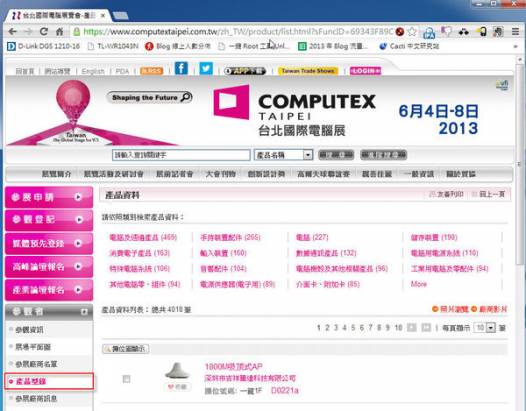Tick the checkbox beside 1800M ceiling AP product
The width and height of the screenshot is (526, 411).
pyautogui.click(x=126, y=379)
